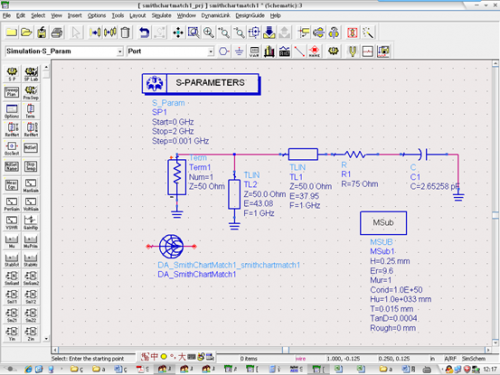Open the Simulate menu
The height and width of the screenshot is (375, 500).
tap(161, 15)
